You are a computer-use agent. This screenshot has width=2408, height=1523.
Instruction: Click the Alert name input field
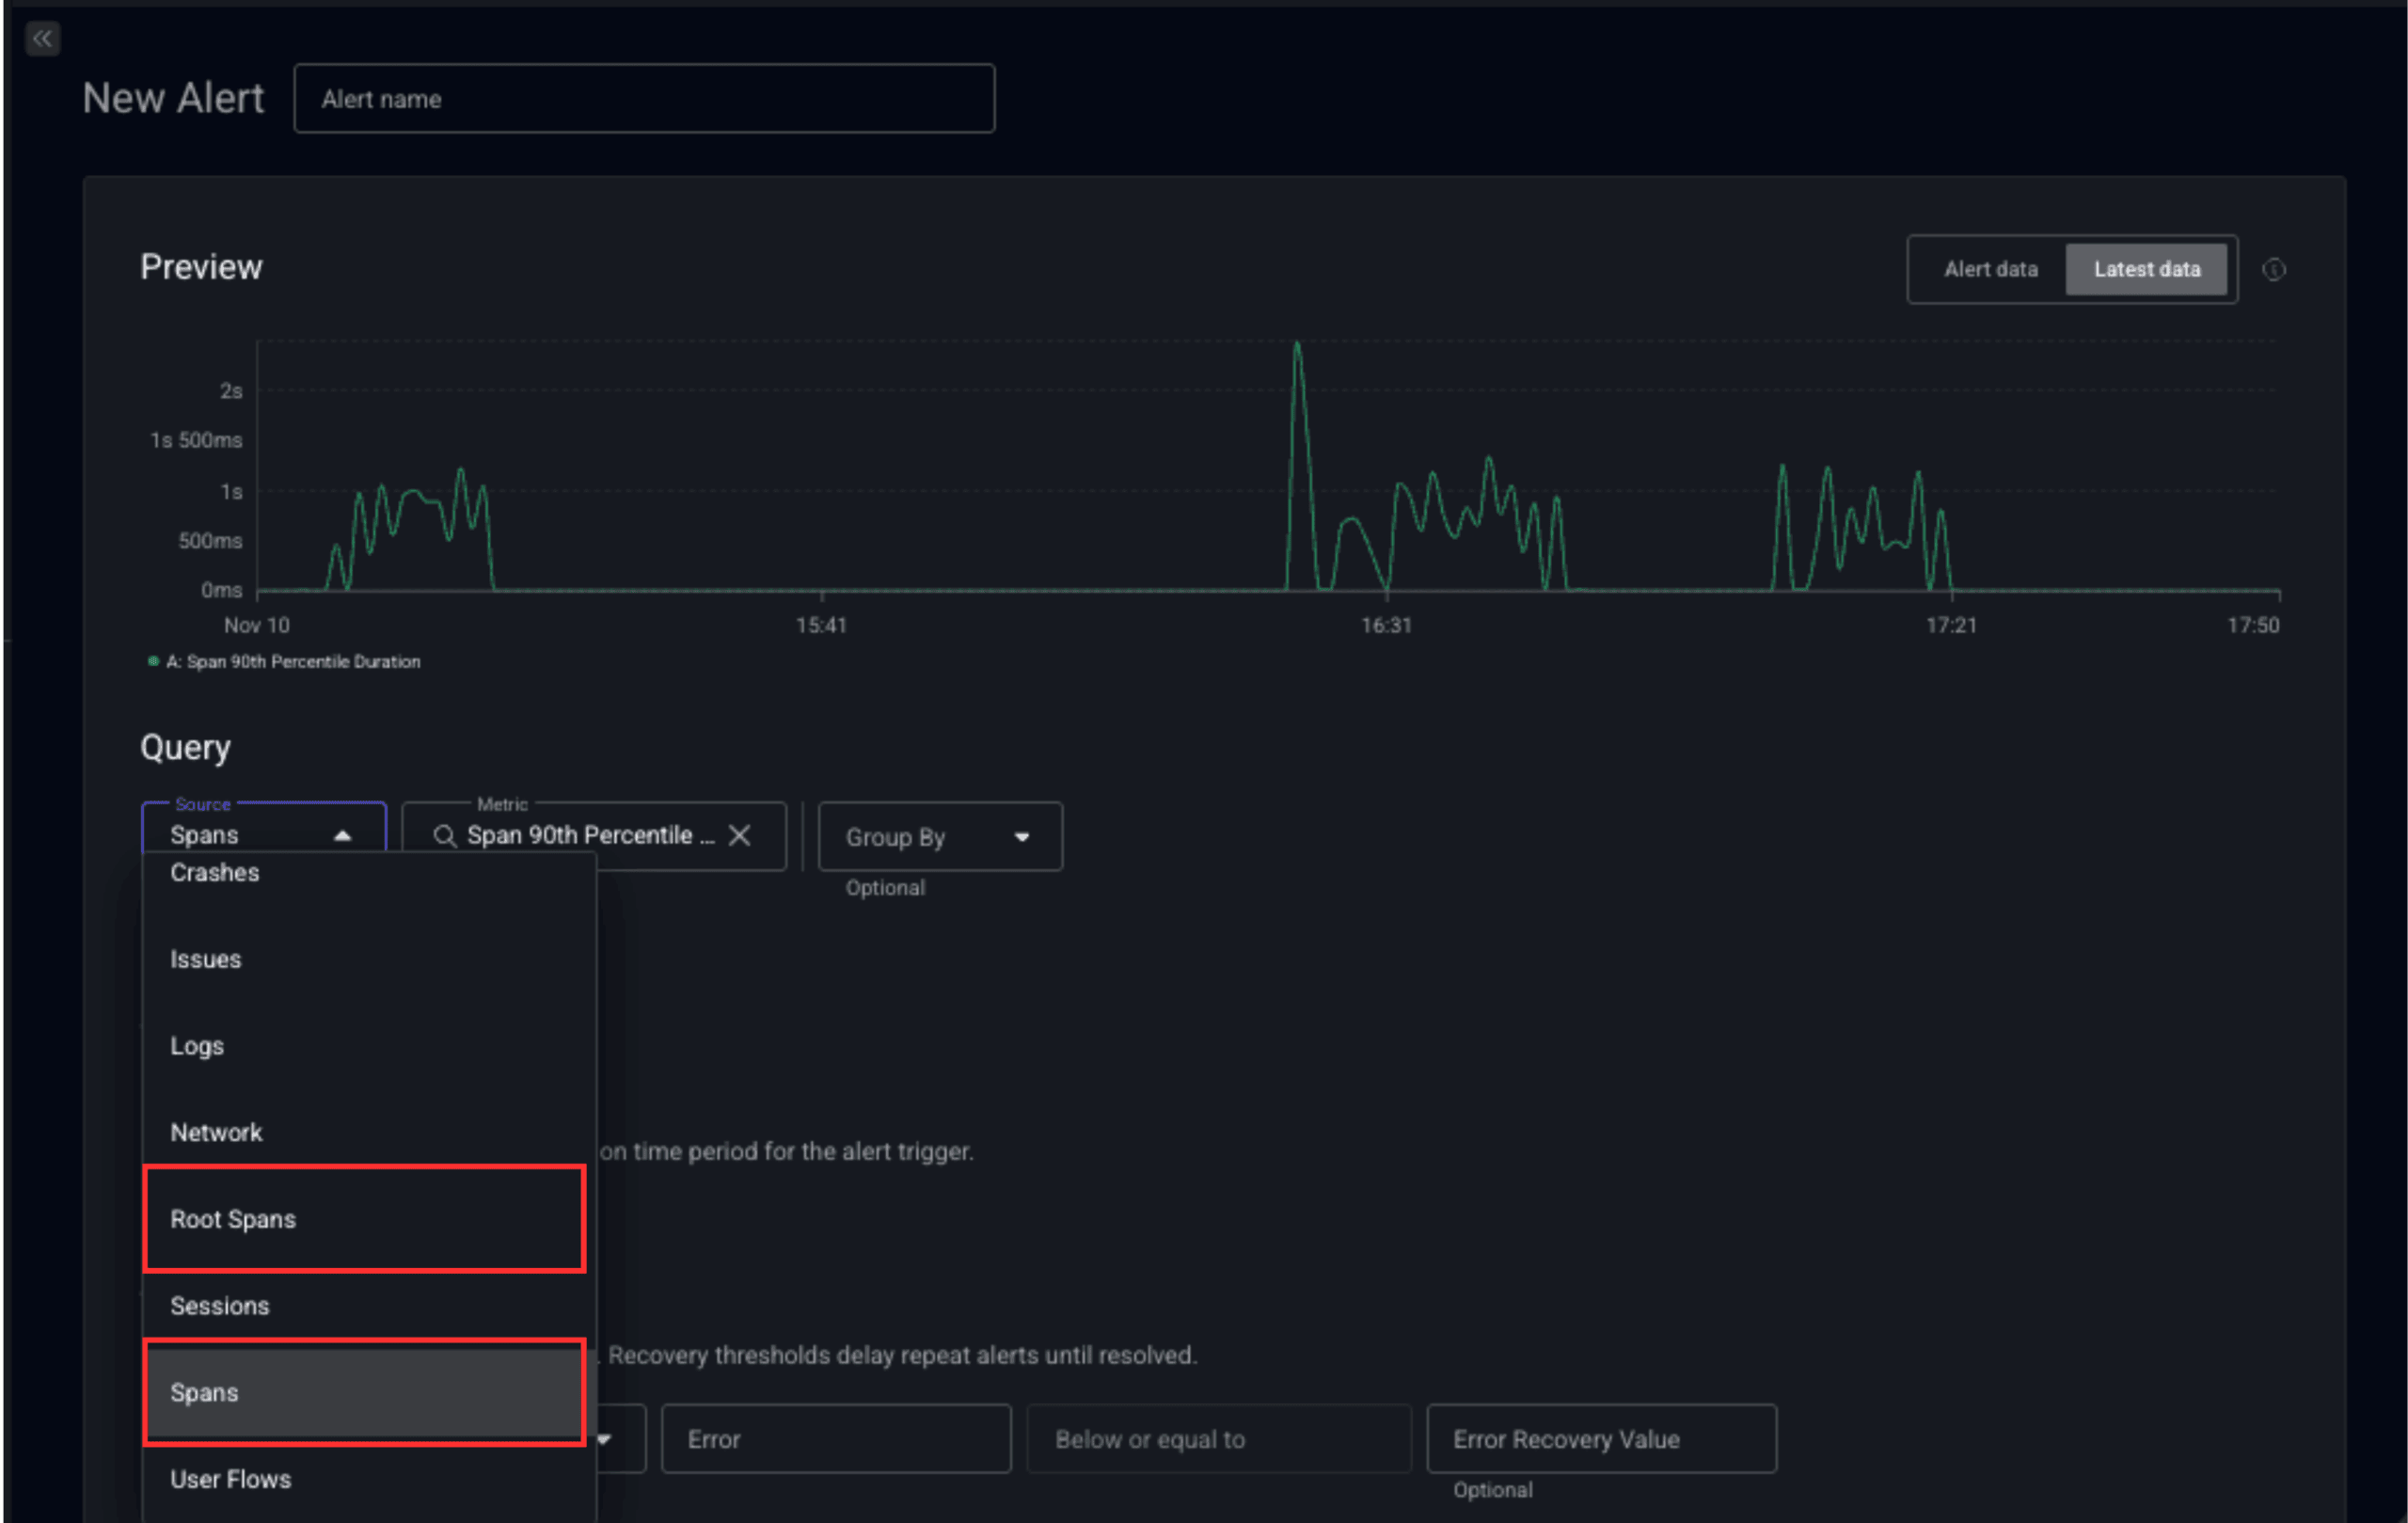pyautogui.click(x=644, y=99)
